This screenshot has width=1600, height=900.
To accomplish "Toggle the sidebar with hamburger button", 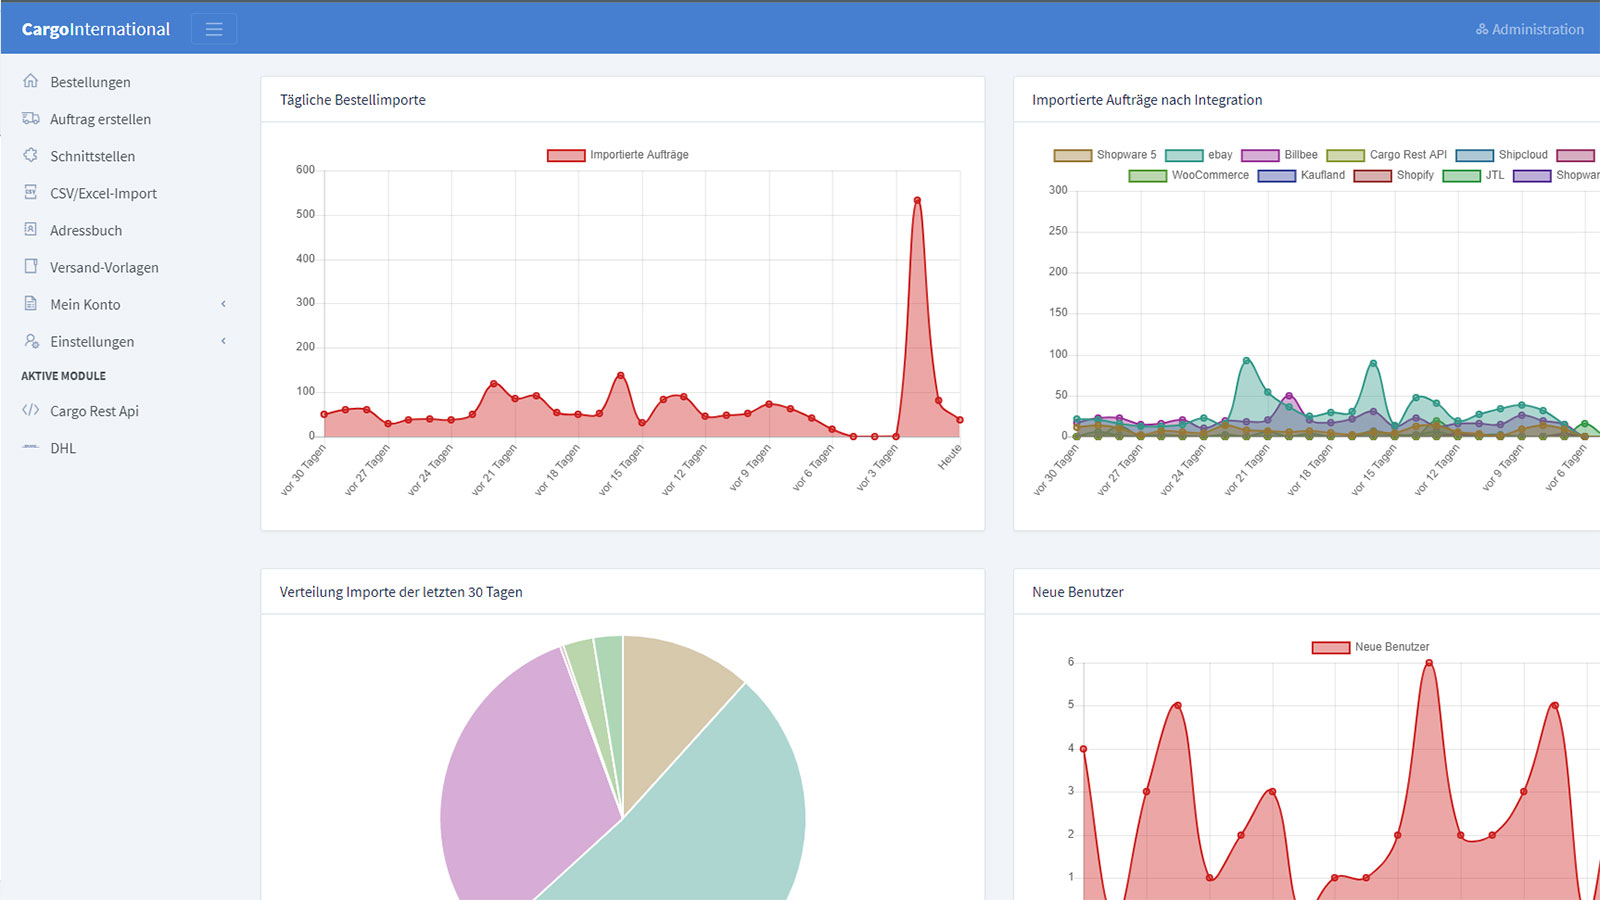I will (x=214, y=29).
